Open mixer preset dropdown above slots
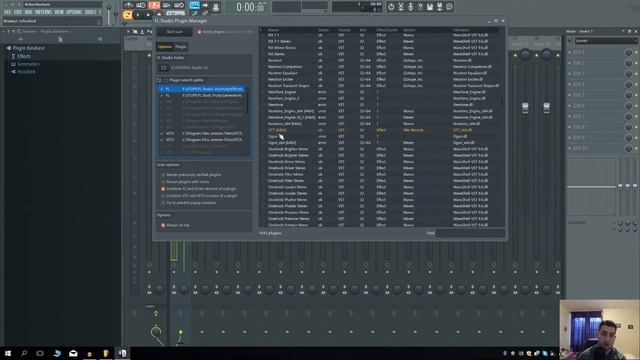This screenshot has width=640, height=360. pos(606,41)
